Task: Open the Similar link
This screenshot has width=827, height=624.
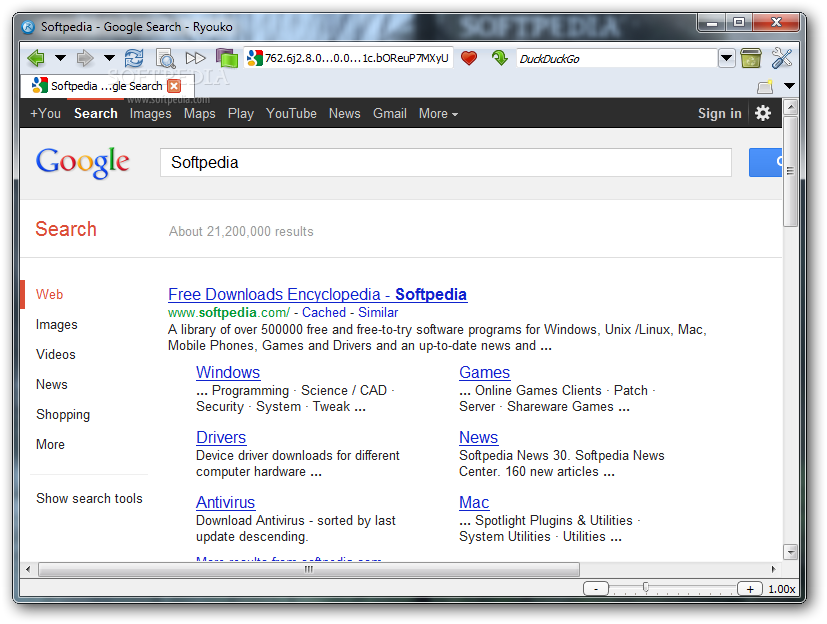Action: tap(378, 312)
